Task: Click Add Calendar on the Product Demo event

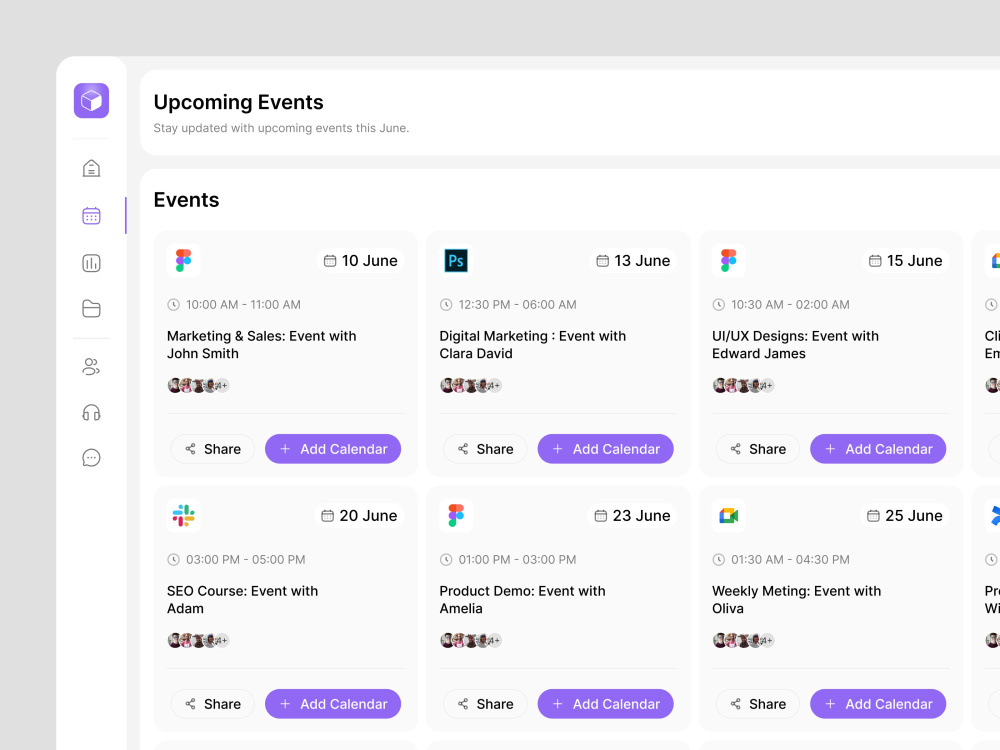Action: point(605,704)
